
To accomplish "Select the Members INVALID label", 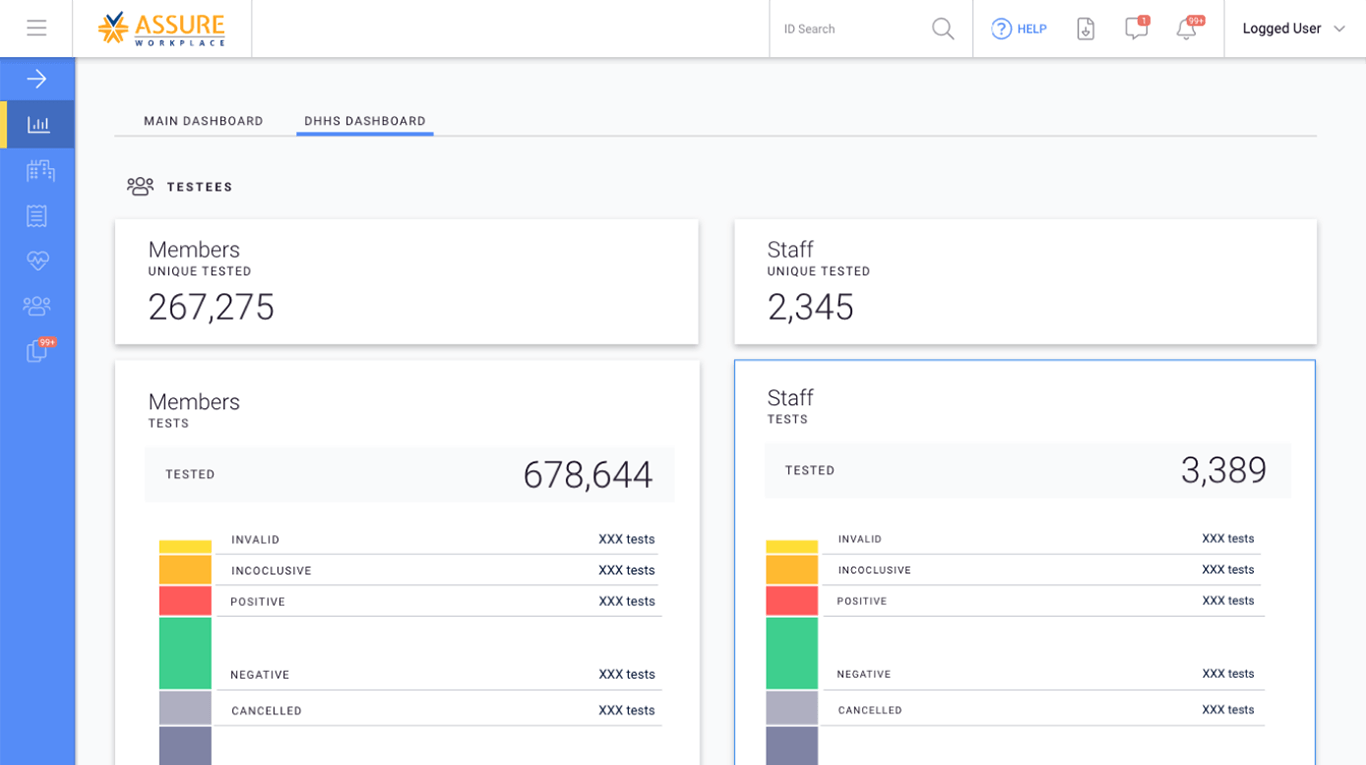I will pos(255,540).
